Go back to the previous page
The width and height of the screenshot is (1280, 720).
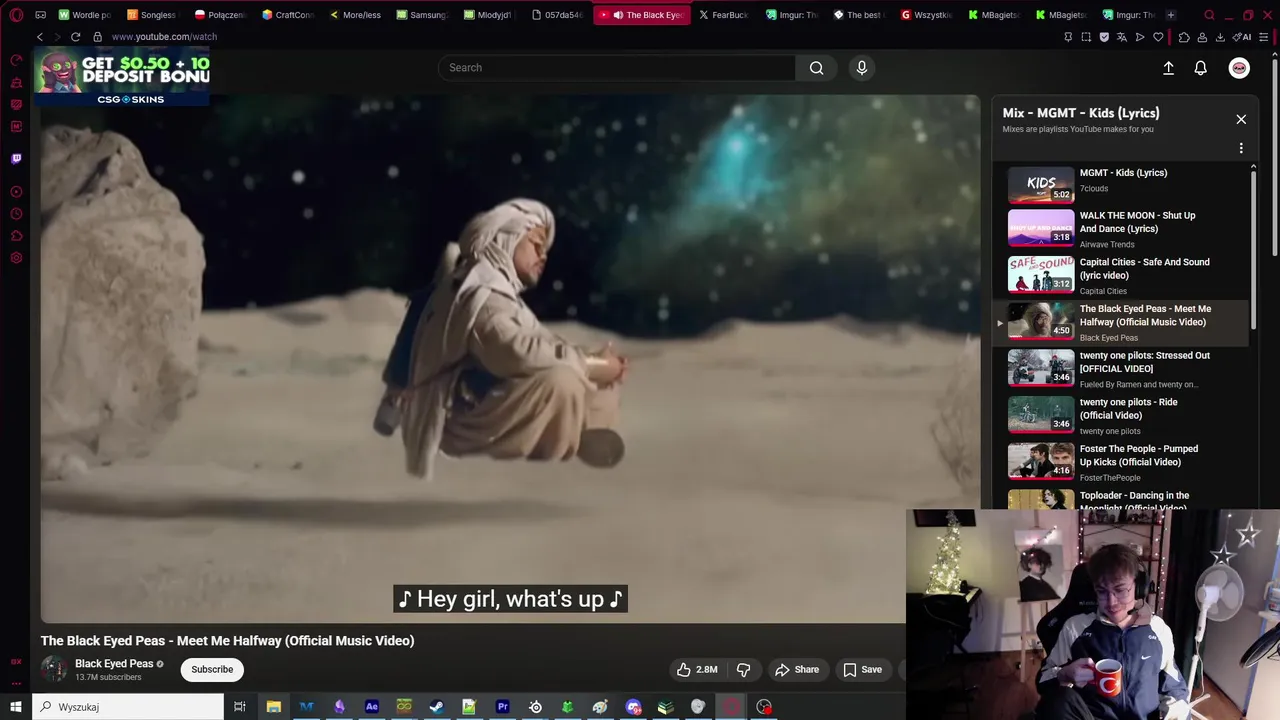40,37
